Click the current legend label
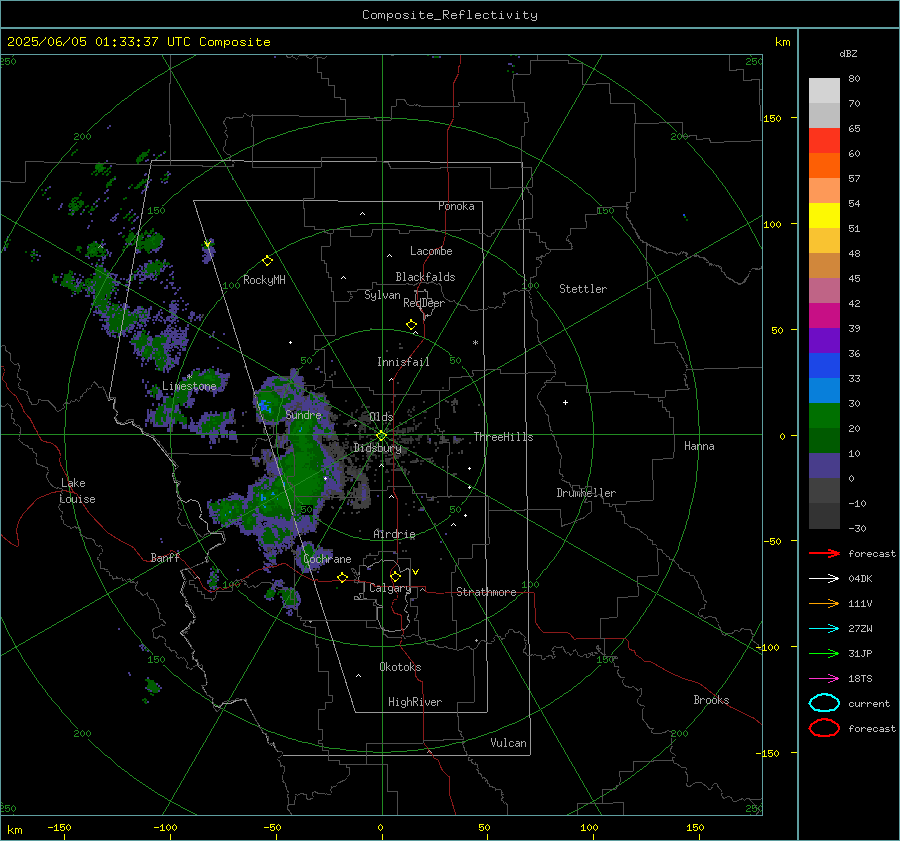This screenshot has width=900, height=841. tap(869, 703)
